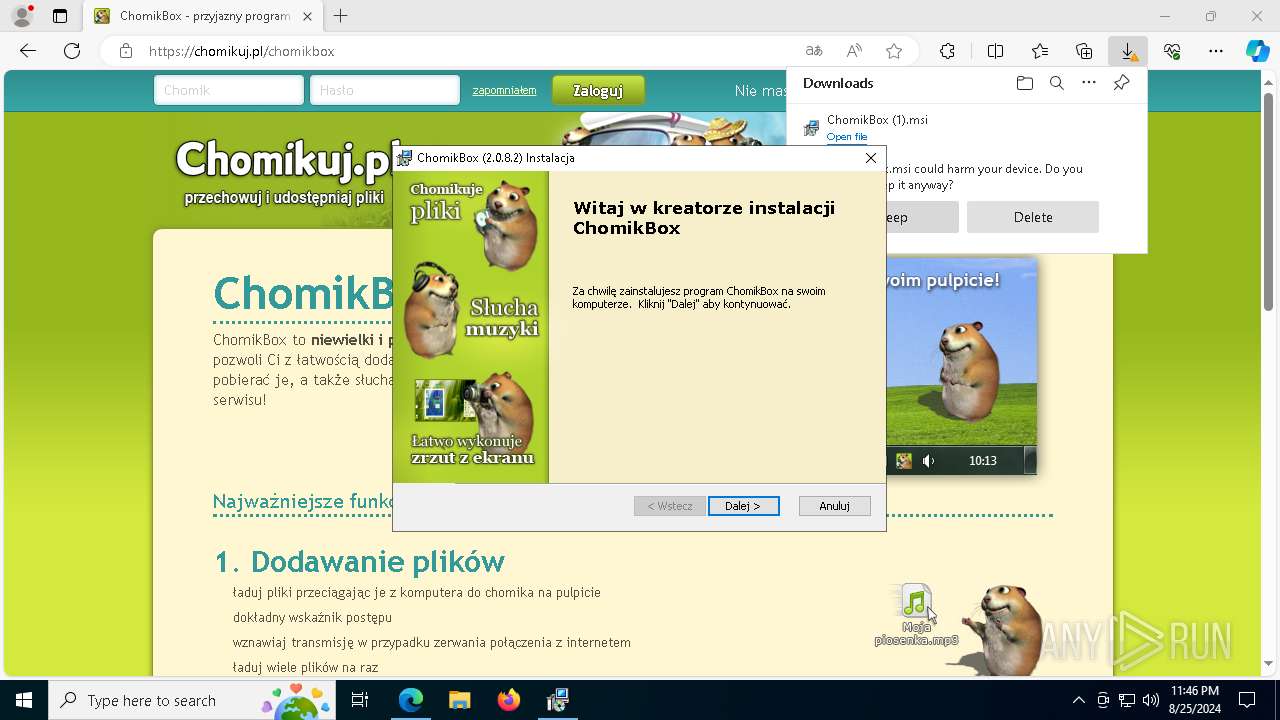This screenshot has width=1280, height=720.
Task: Cancel installation with Anuluj
Action: [834, 506]
